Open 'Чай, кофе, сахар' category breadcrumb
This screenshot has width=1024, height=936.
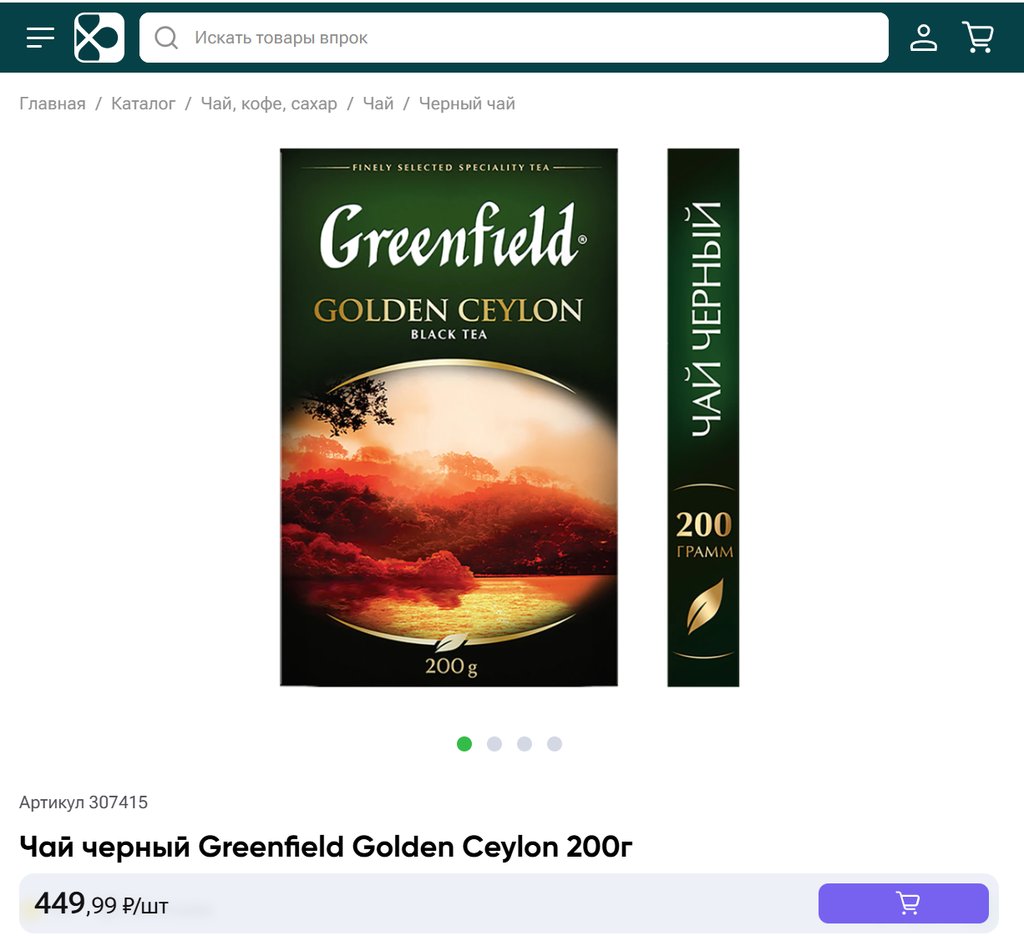268,104
